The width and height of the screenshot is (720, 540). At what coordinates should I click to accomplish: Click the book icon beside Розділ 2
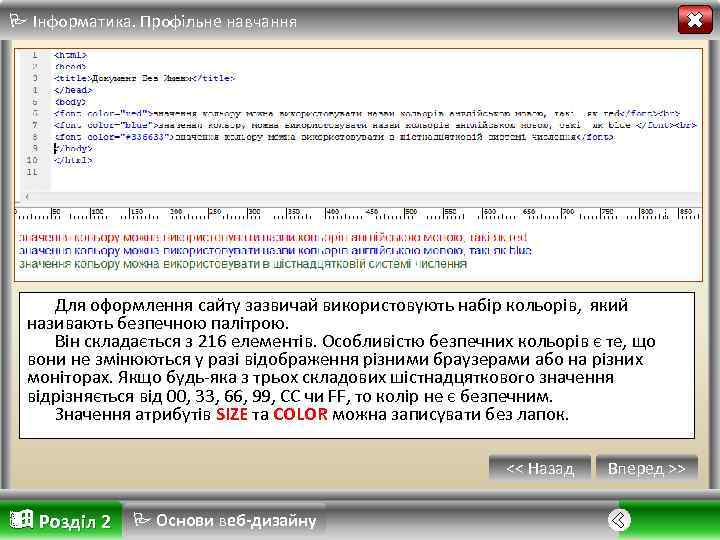[21, 520]
